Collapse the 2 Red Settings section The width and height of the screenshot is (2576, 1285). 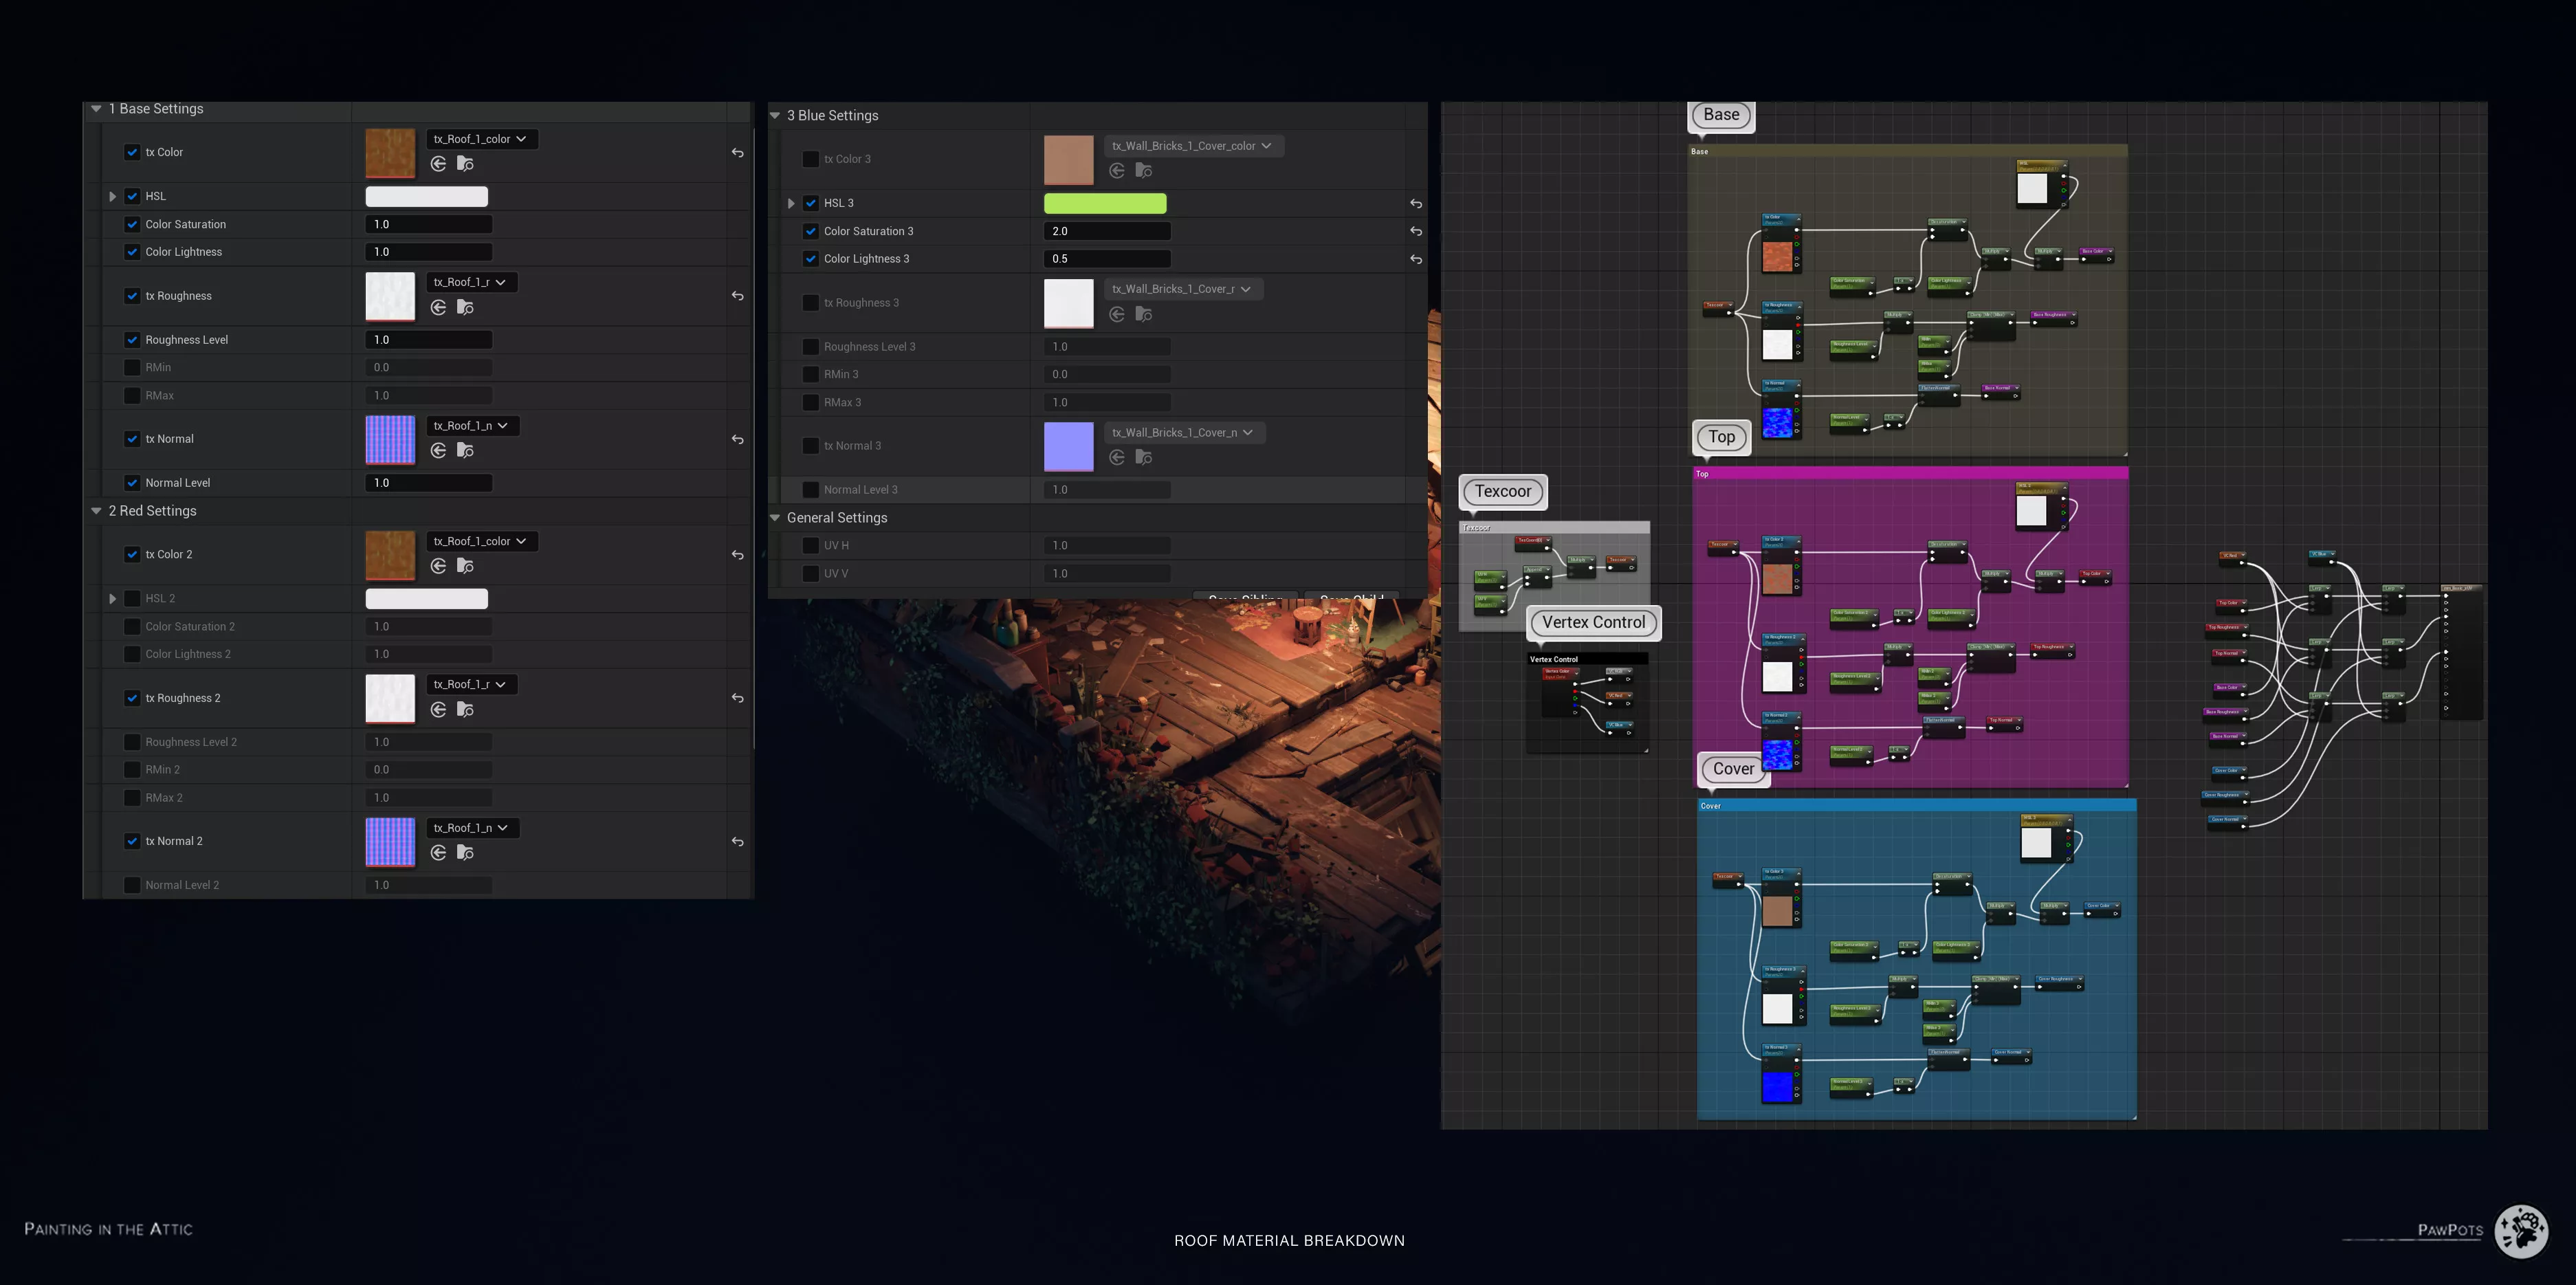(96, 511)
